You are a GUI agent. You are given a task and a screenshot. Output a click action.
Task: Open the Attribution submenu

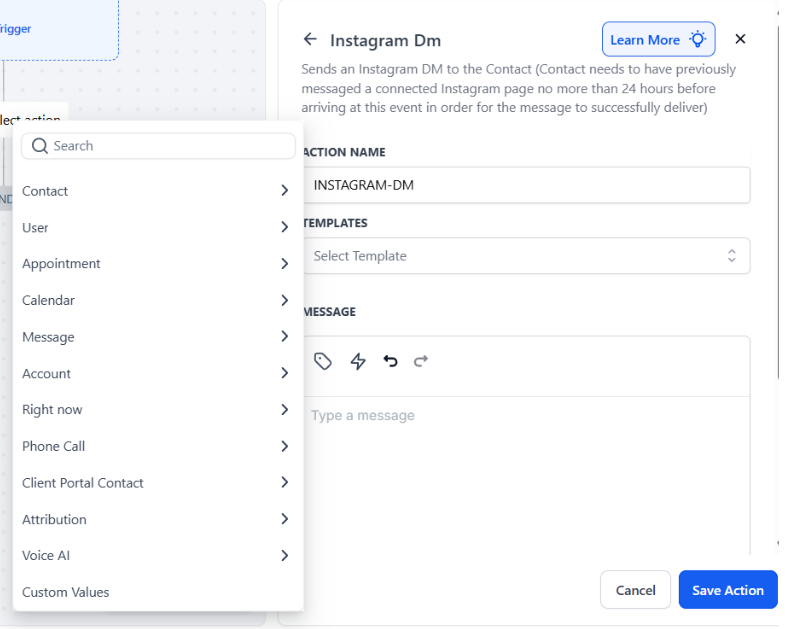pos(158,519)
